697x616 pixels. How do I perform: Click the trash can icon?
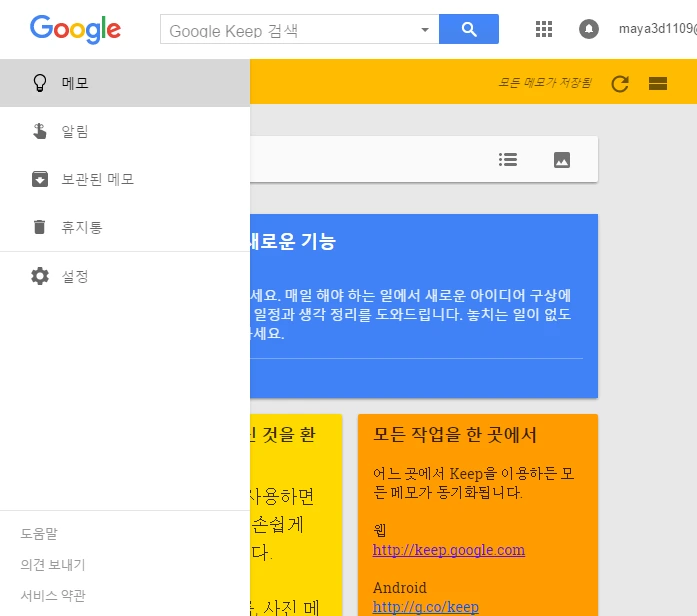40,227
